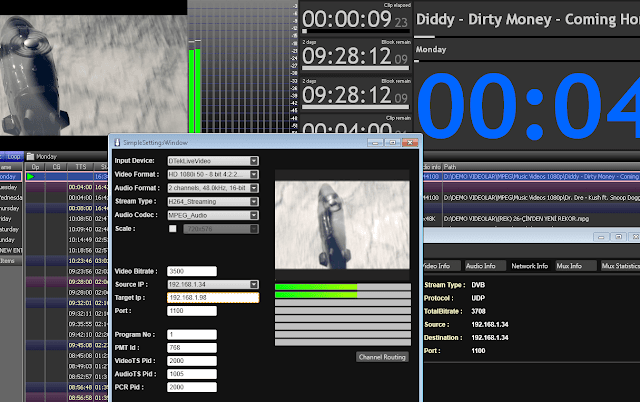Click the Protocol value UDP
This screenshot has height=402, width=640.
pos(478,298)
